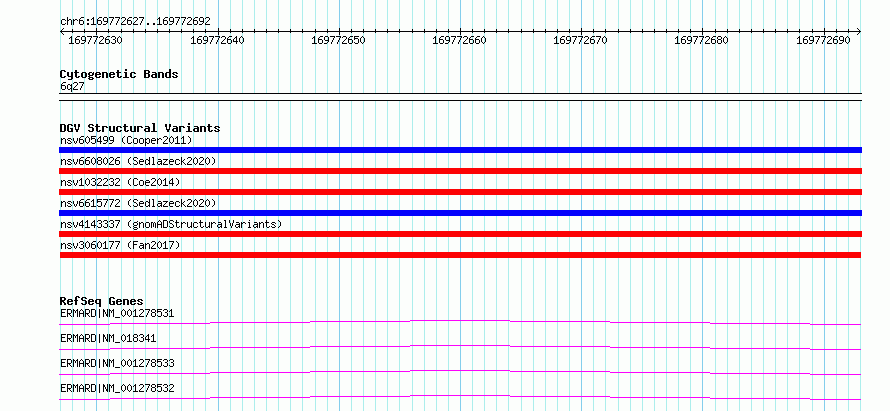Image resolution: width=890 pixels, height=411 pixels.
Task: Click the nsv605499 (Cooper2011) variant label
Action: tap(126, 140)
